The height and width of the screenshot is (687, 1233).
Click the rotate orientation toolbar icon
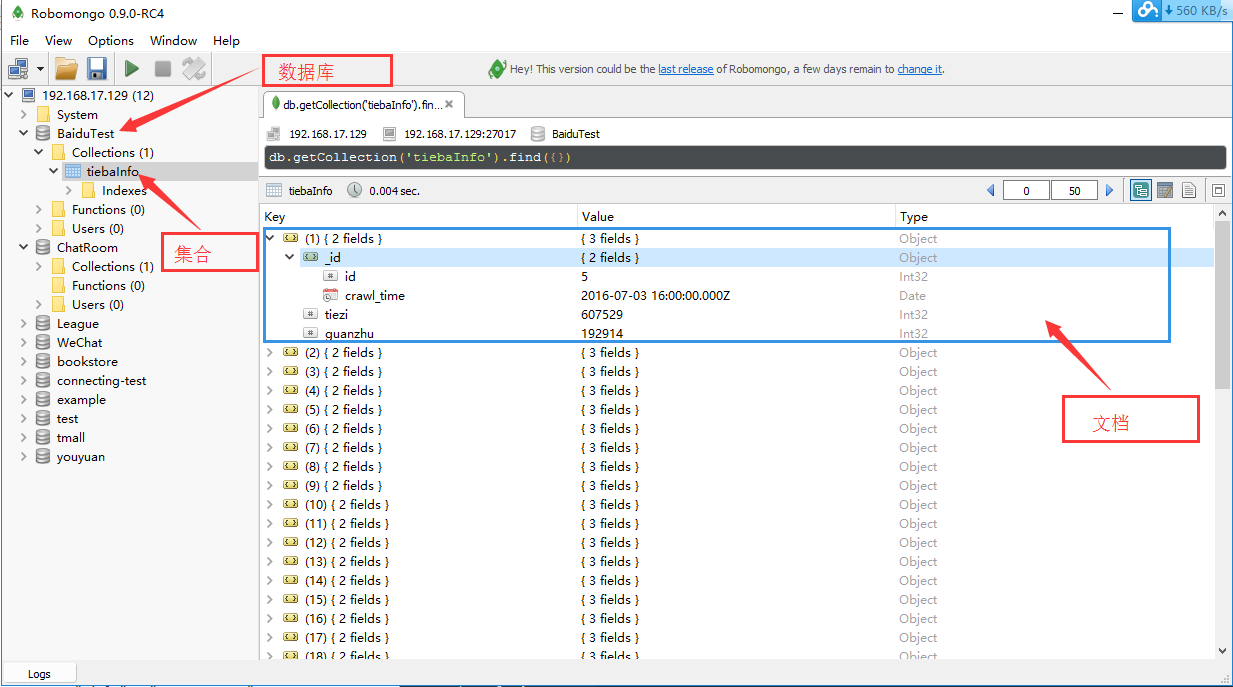click(x=194, y=69)
